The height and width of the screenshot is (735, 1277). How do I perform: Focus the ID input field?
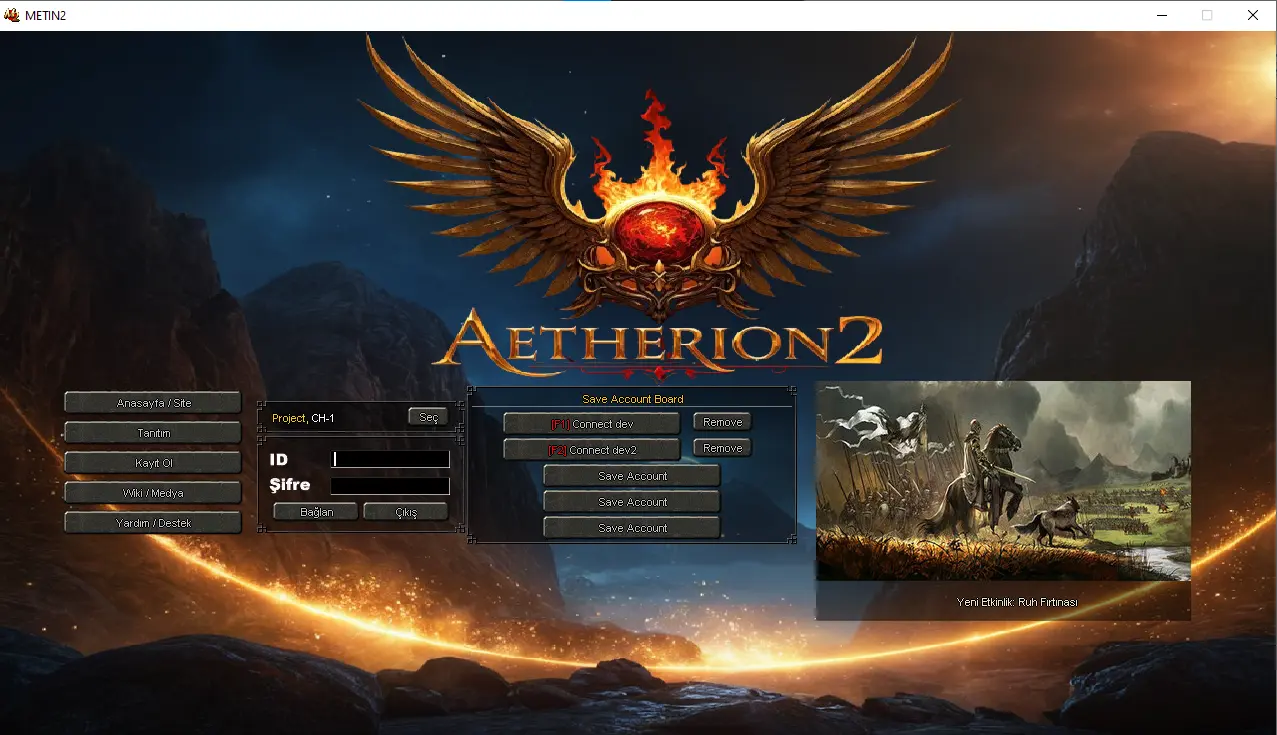[x=390, y=459]
